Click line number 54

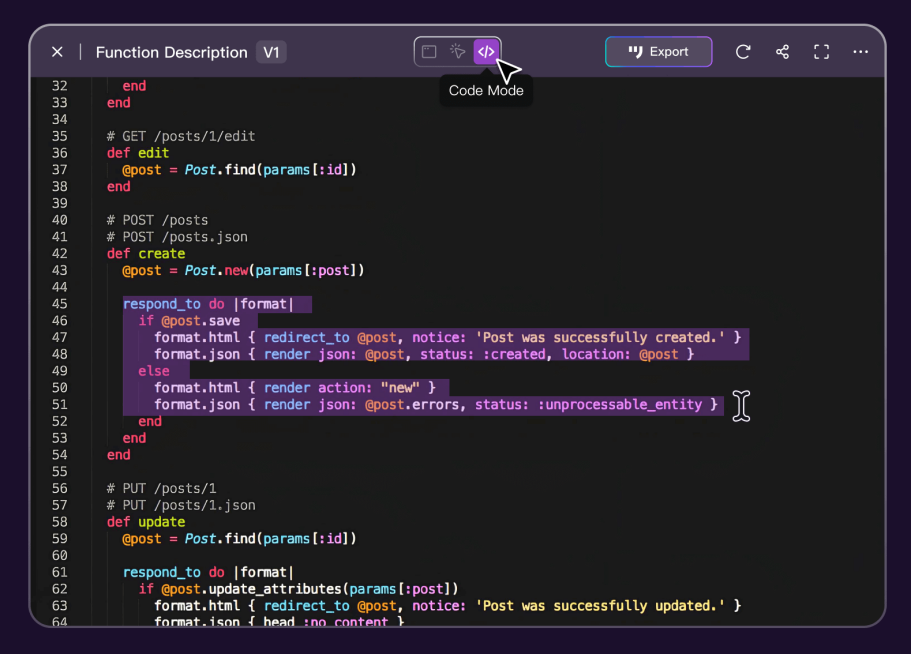point(60,455)
